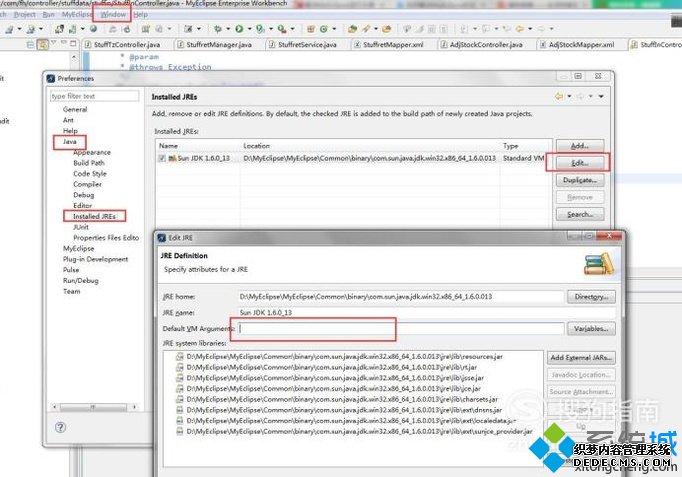The image size is (682, 477).
Task: Click the resources.jar library icon
Action: point(180,357)
